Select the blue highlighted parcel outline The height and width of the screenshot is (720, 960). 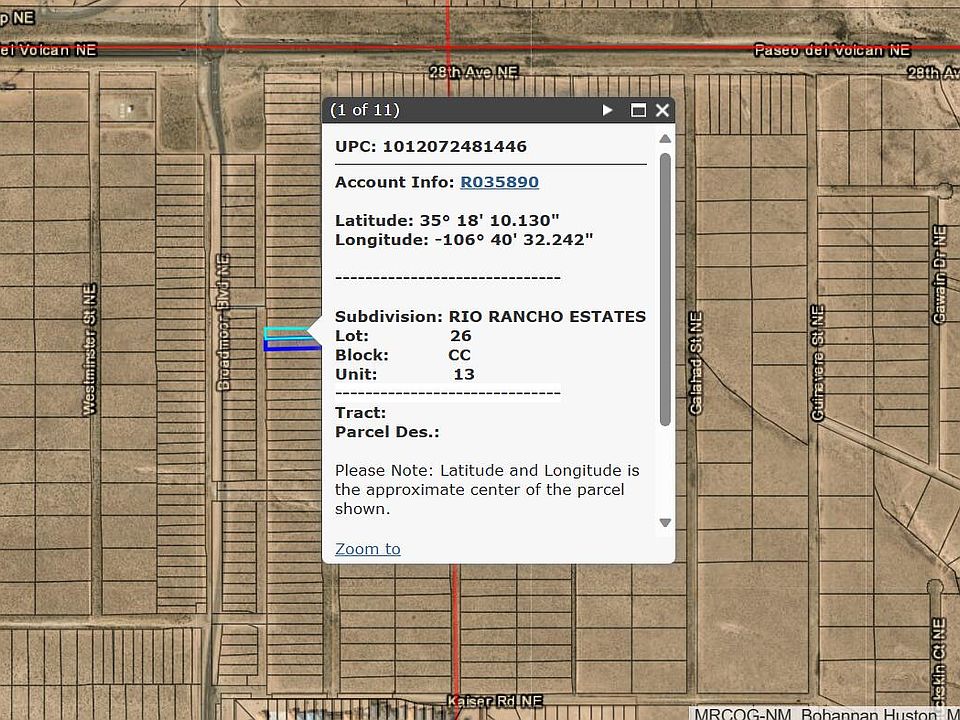[x=290, y=345]
